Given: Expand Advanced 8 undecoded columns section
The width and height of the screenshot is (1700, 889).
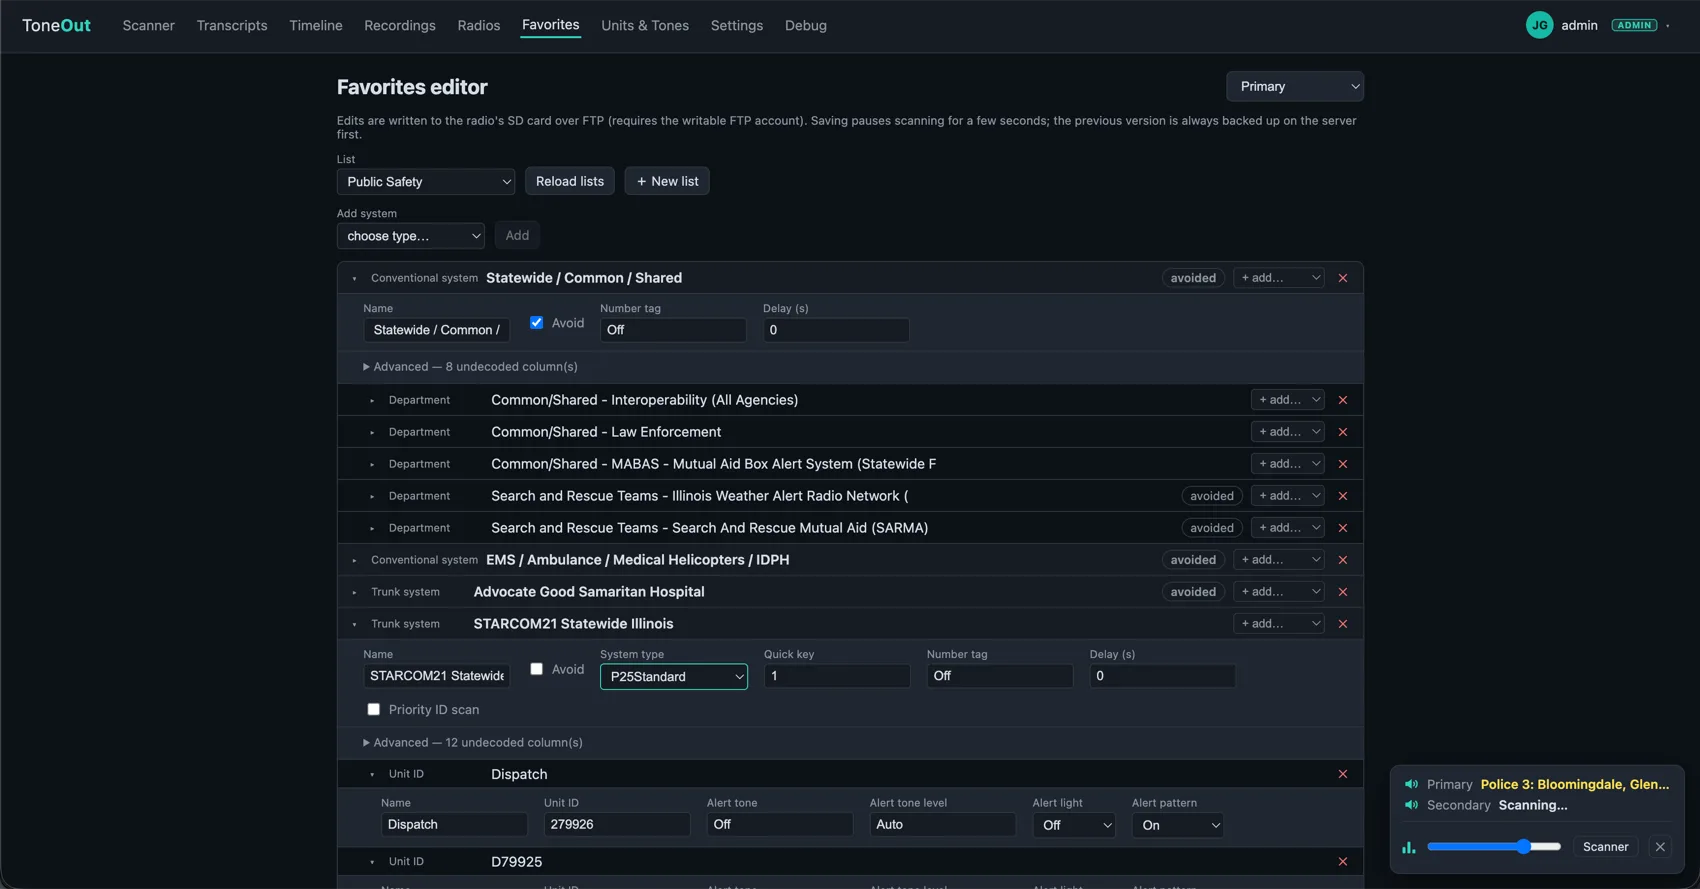Looking at the screenshot, I should [x=470, y=367].
